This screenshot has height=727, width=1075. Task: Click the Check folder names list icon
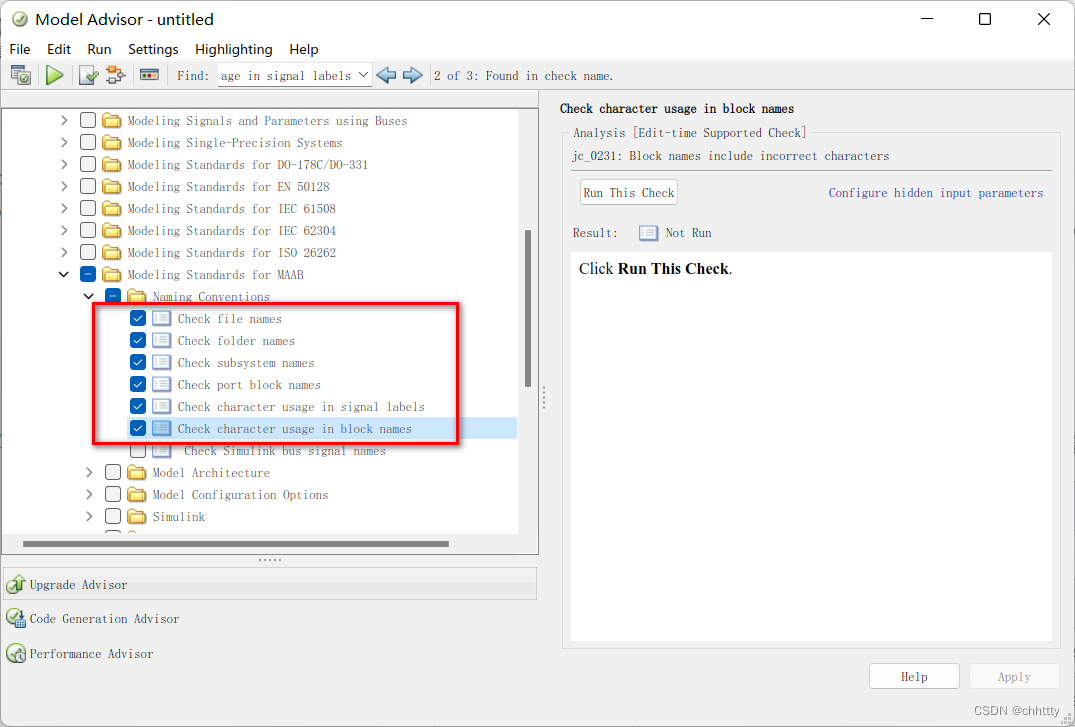pyautogui.click(x=162, y=340)
